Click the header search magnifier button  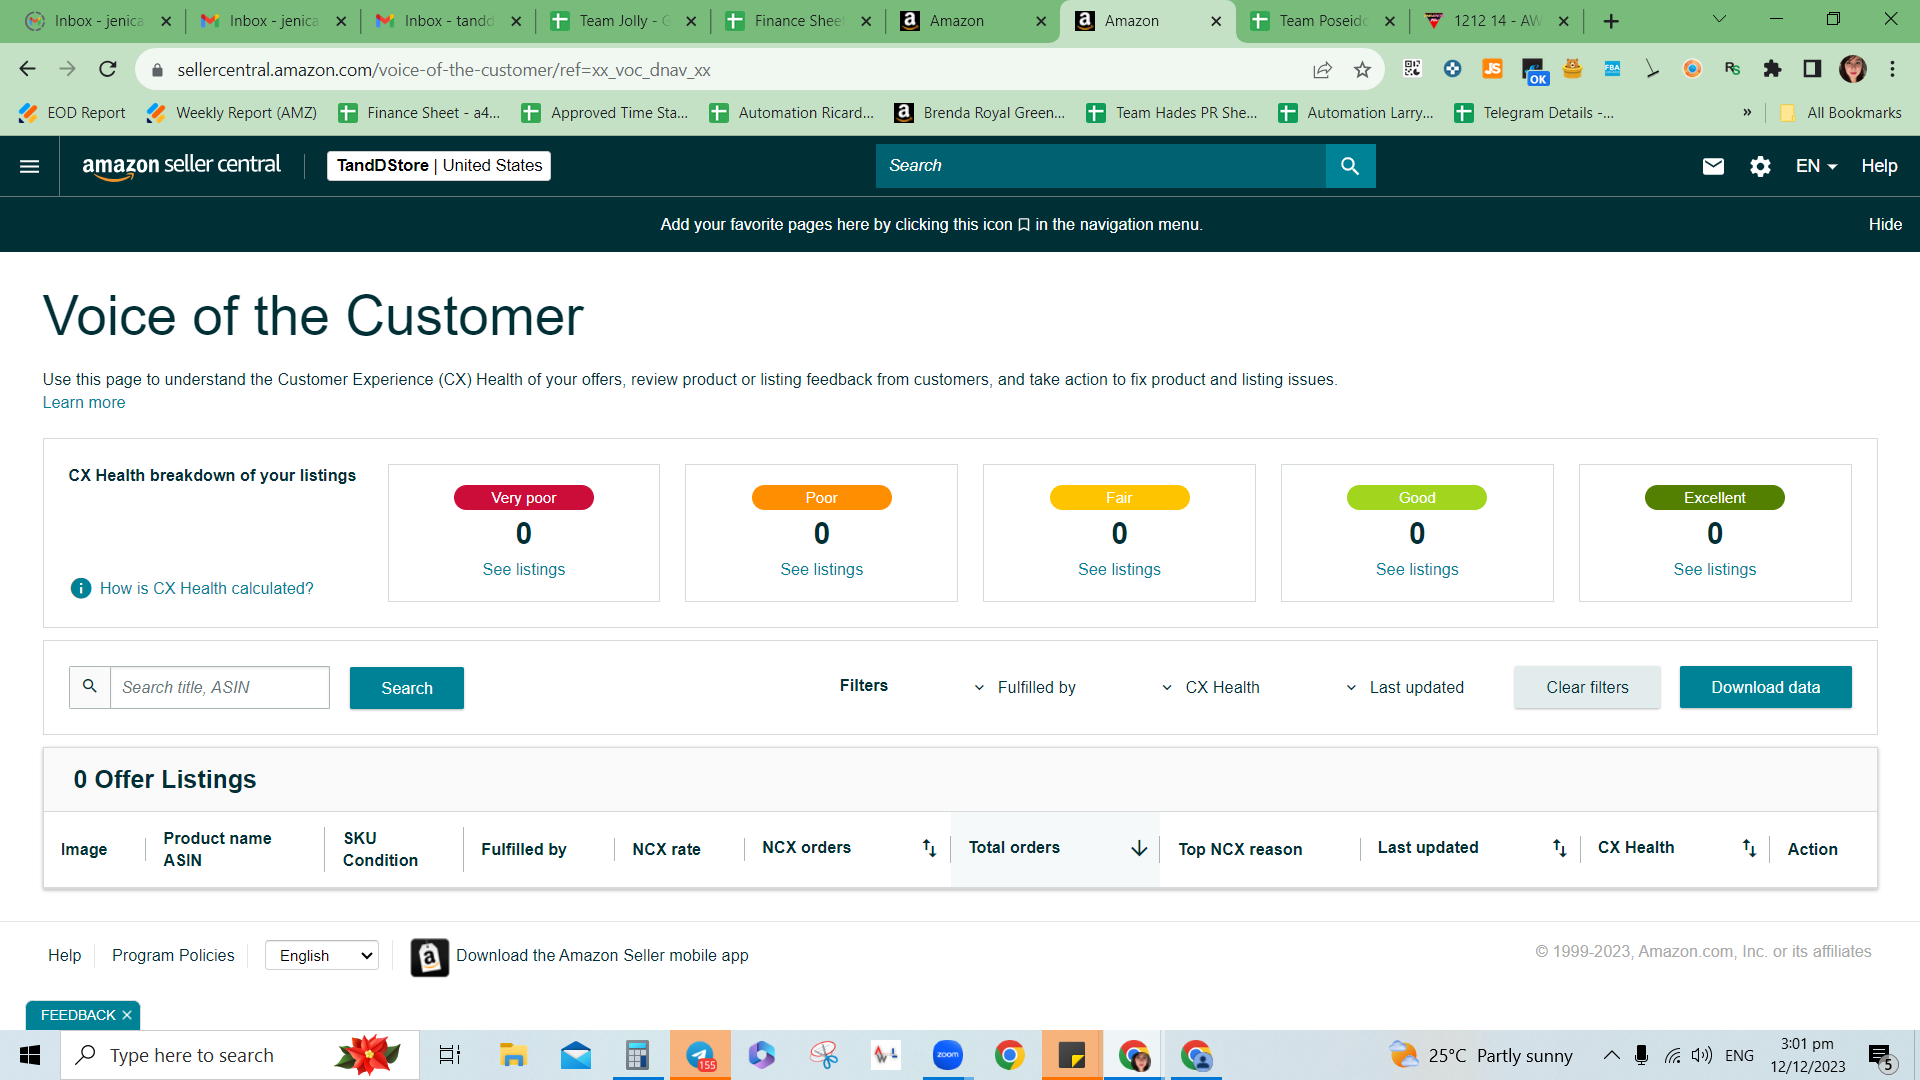1350,166
